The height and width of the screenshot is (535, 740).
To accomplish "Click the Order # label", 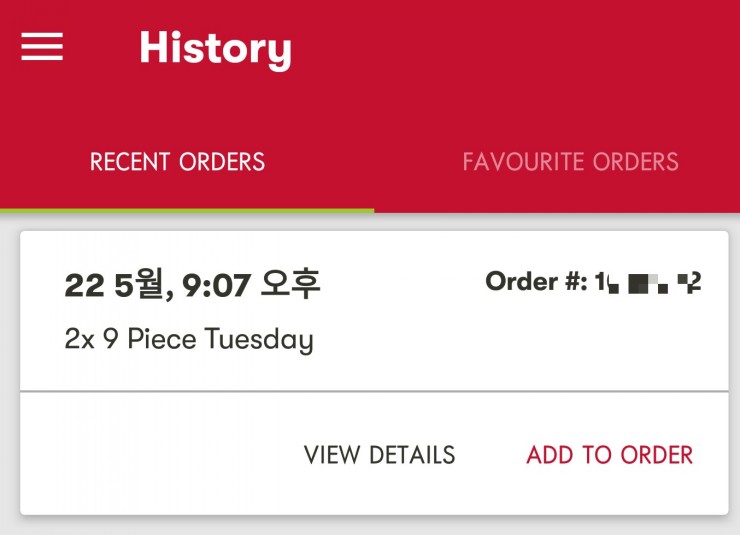I will tap(536, 282).
